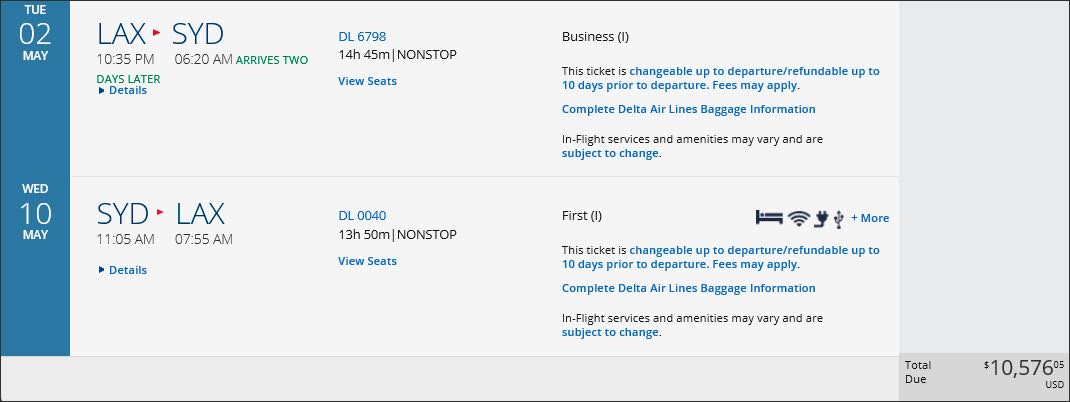Click the Total Due amount $10,576.05

click(1024, 369)
